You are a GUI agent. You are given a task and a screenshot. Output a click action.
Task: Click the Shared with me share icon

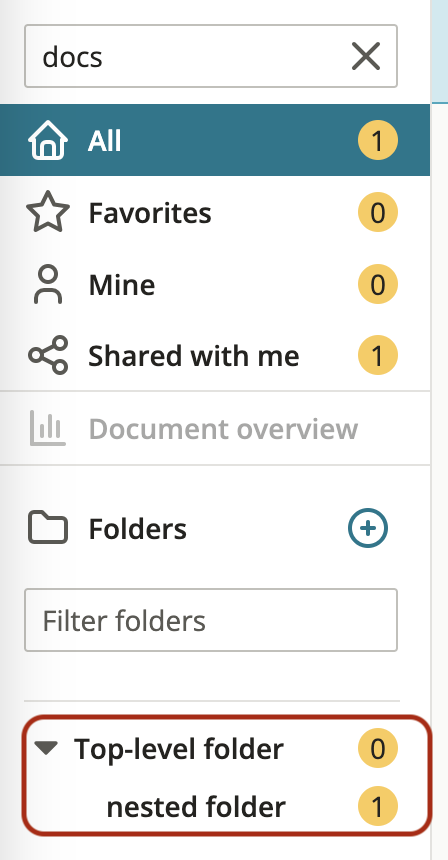click(48, 355)
